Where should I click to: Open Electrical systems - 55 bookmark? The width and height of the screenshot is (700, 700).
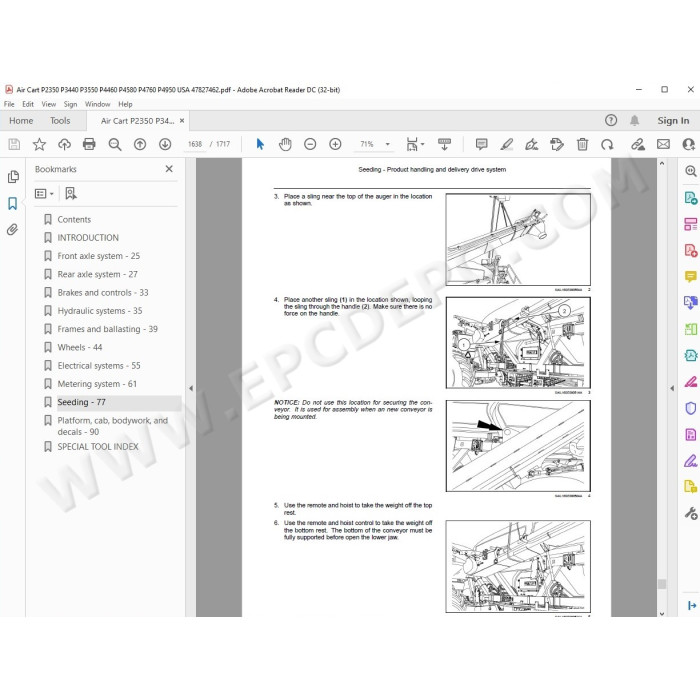99,366
